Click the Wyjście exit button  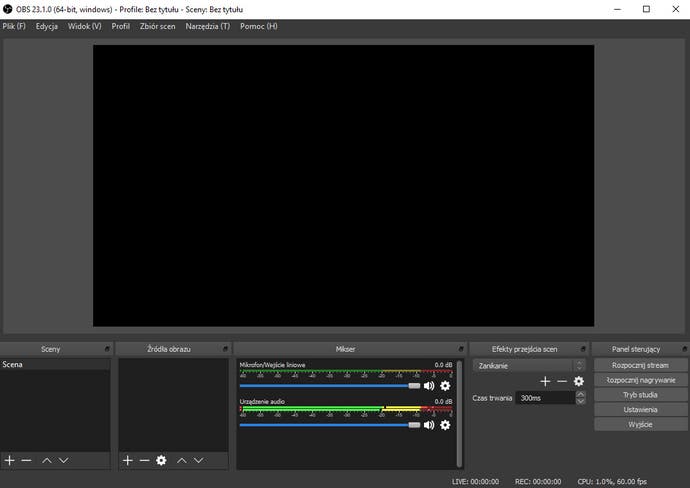[x=640, y=425]
